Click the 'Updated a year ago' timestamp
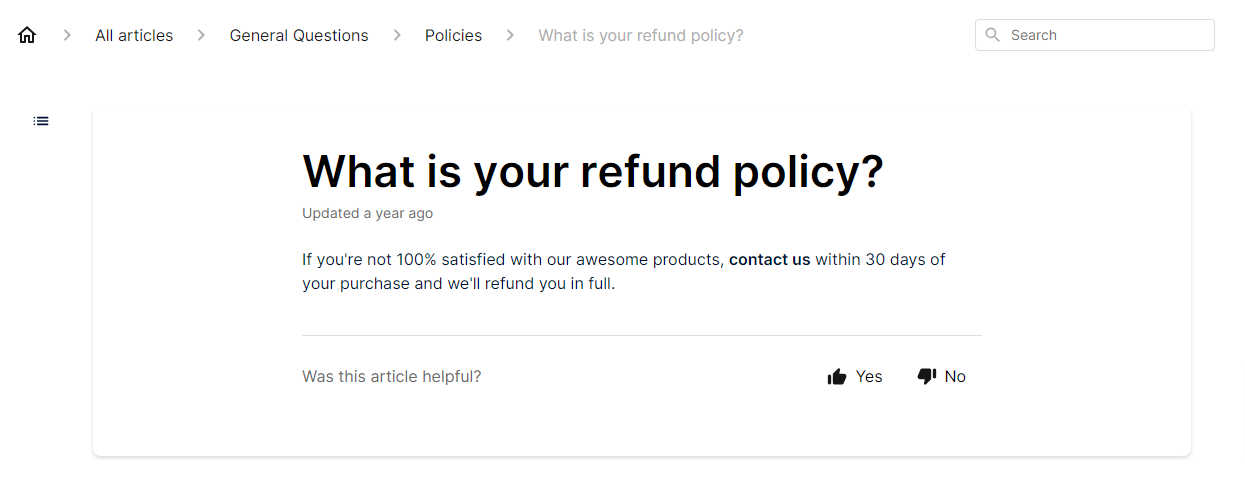This screenshot has height=484, width=1245. (367, 213)
